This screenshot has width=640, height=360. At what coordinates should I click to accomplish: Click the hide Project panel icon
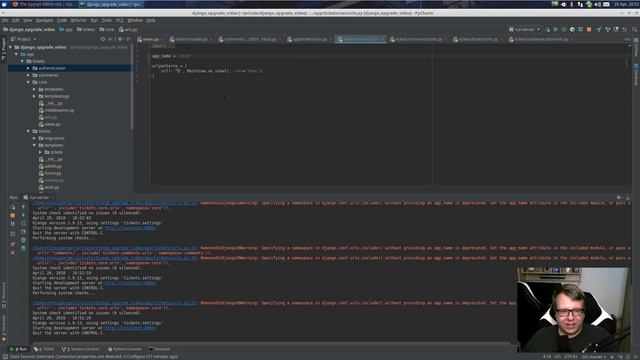coord(129,39)
